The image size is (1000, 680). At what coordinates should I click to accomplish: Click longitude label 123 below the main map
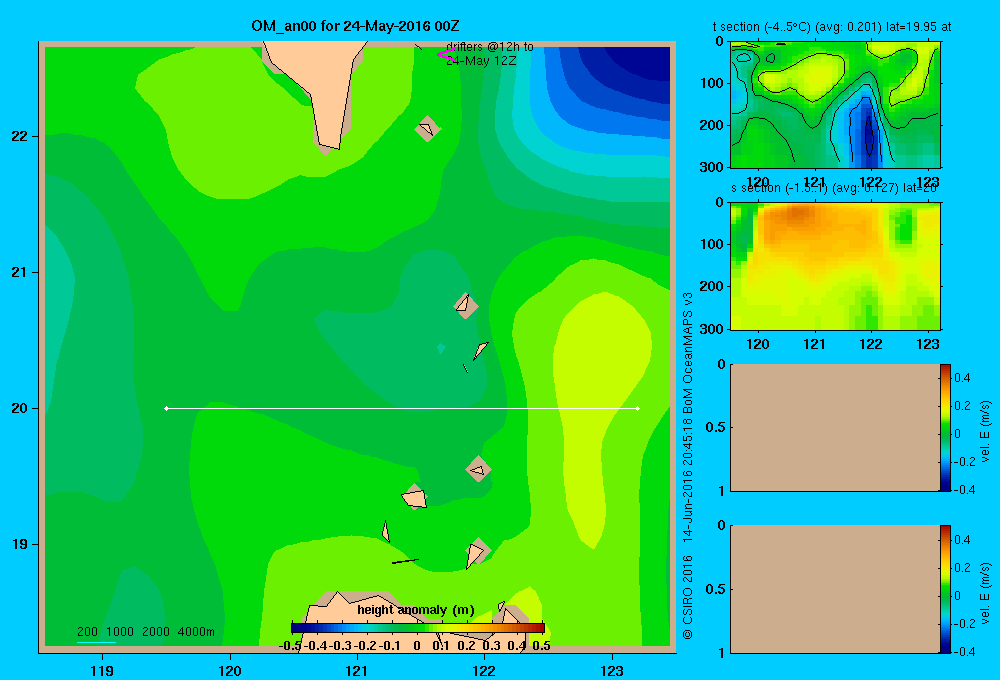pyautogui.click(x=612, y=670)
